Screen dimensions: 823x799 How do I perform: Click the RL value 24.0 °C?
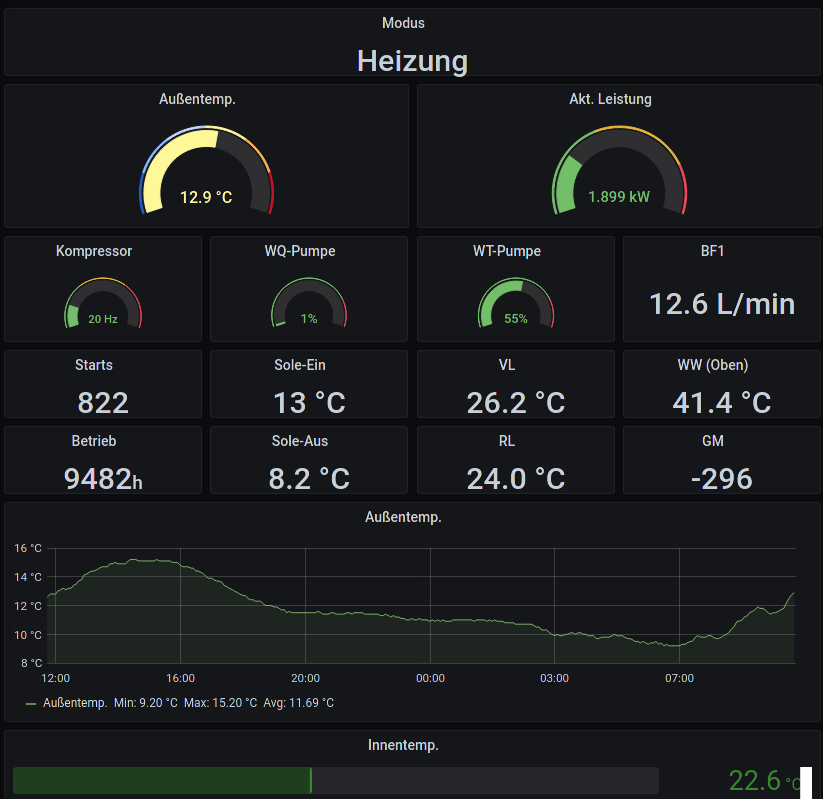pyautogui.click(x=516, y=479)
